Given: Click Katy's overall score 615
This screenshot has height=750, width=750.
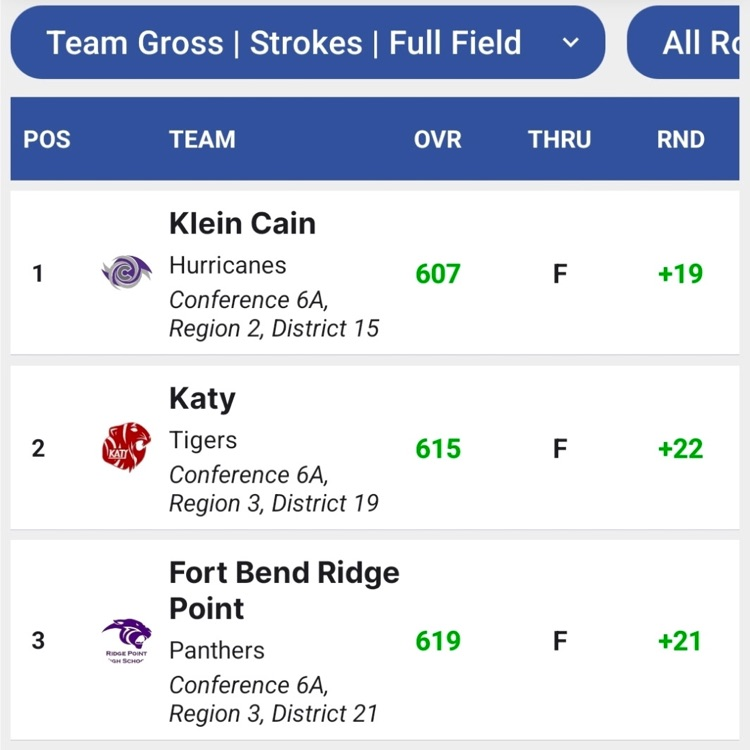Looking at the screenshot, I should click(438, 448).
